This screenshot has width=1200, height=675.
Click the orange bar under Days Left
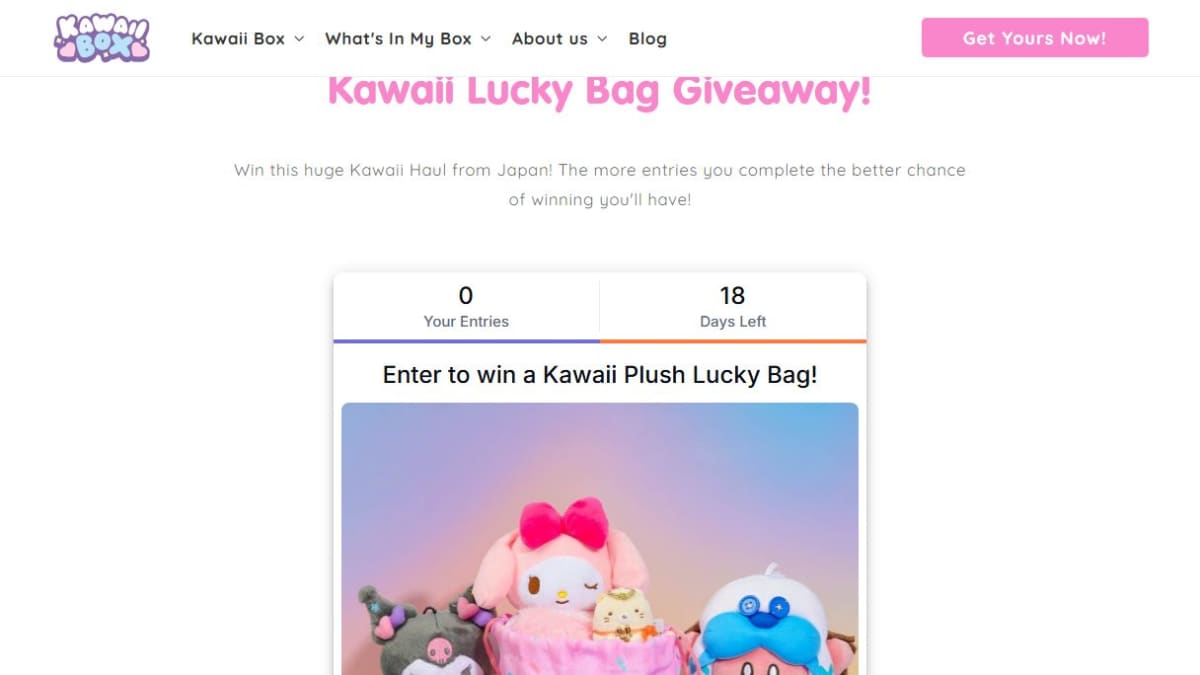point(733,341)
